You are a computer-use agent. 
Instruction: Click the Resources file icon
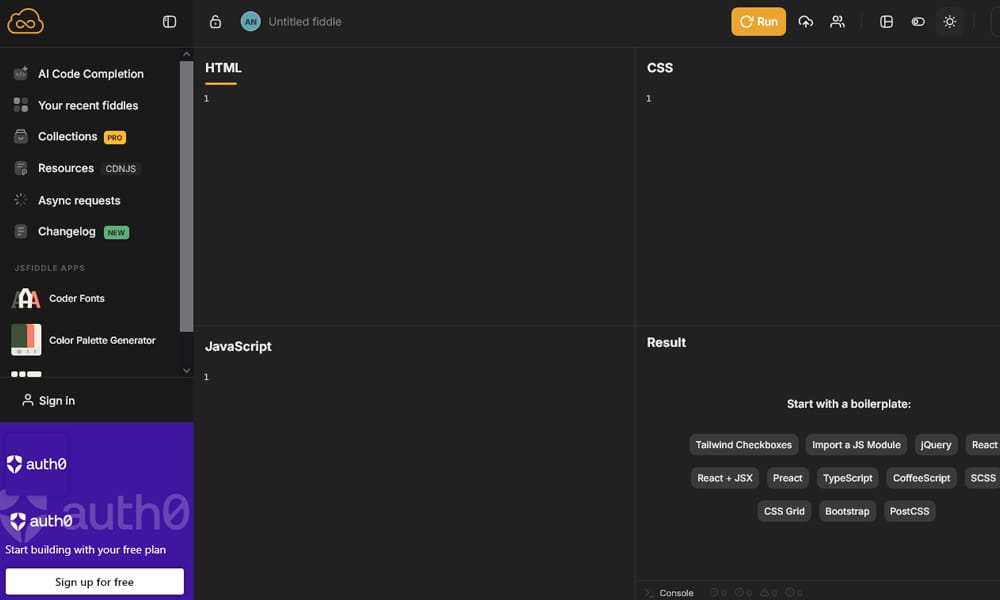tap(20, 168)
